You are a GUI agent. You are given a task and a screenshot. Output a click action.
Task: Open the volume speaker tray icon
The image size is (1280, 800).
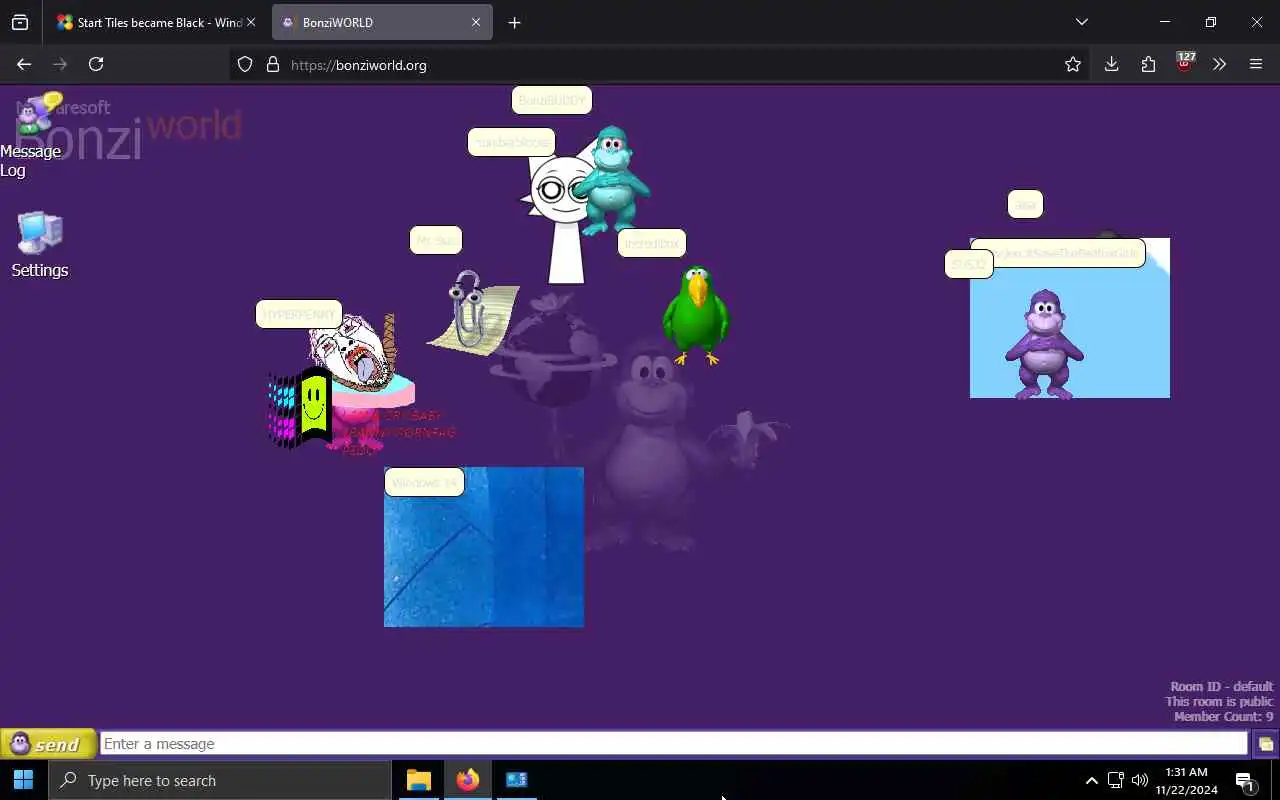[x=1140, y=780]
